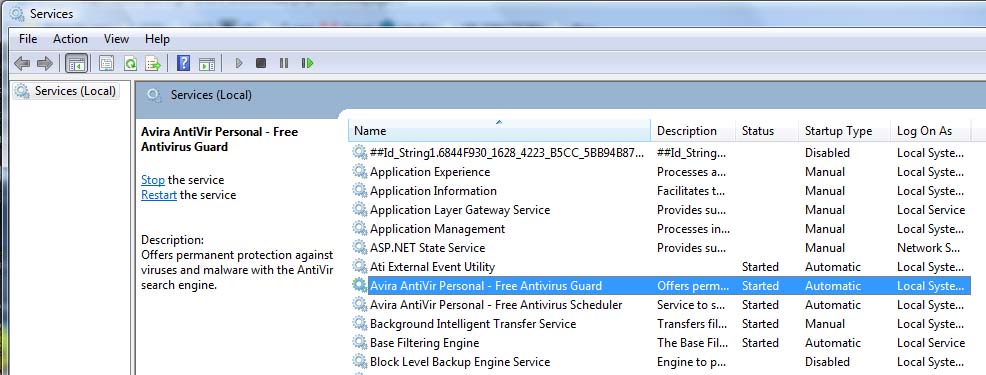This screenshot has height=375, width=986.
Task: Click the Refresh toolbar icon
Action: (x=130, y=63)
